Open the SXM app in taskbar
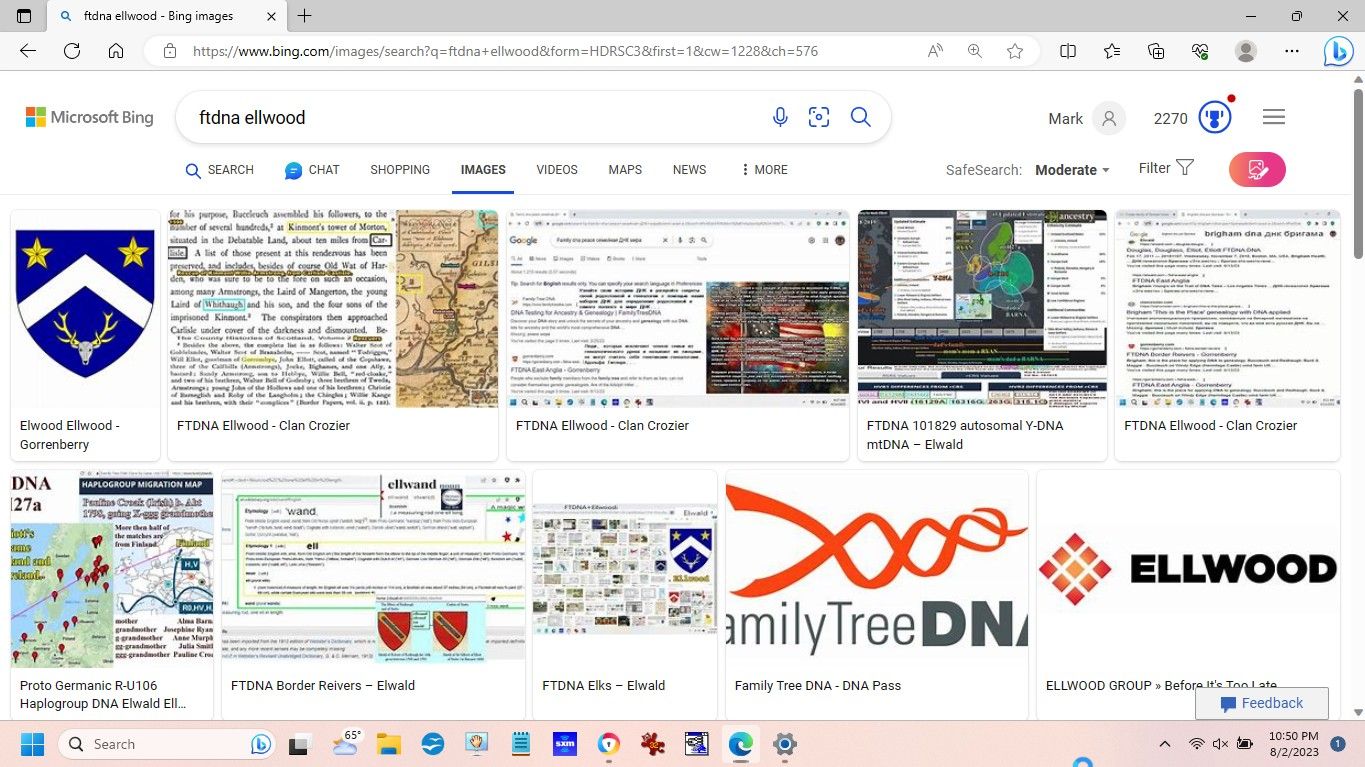 tap(564, 744)
